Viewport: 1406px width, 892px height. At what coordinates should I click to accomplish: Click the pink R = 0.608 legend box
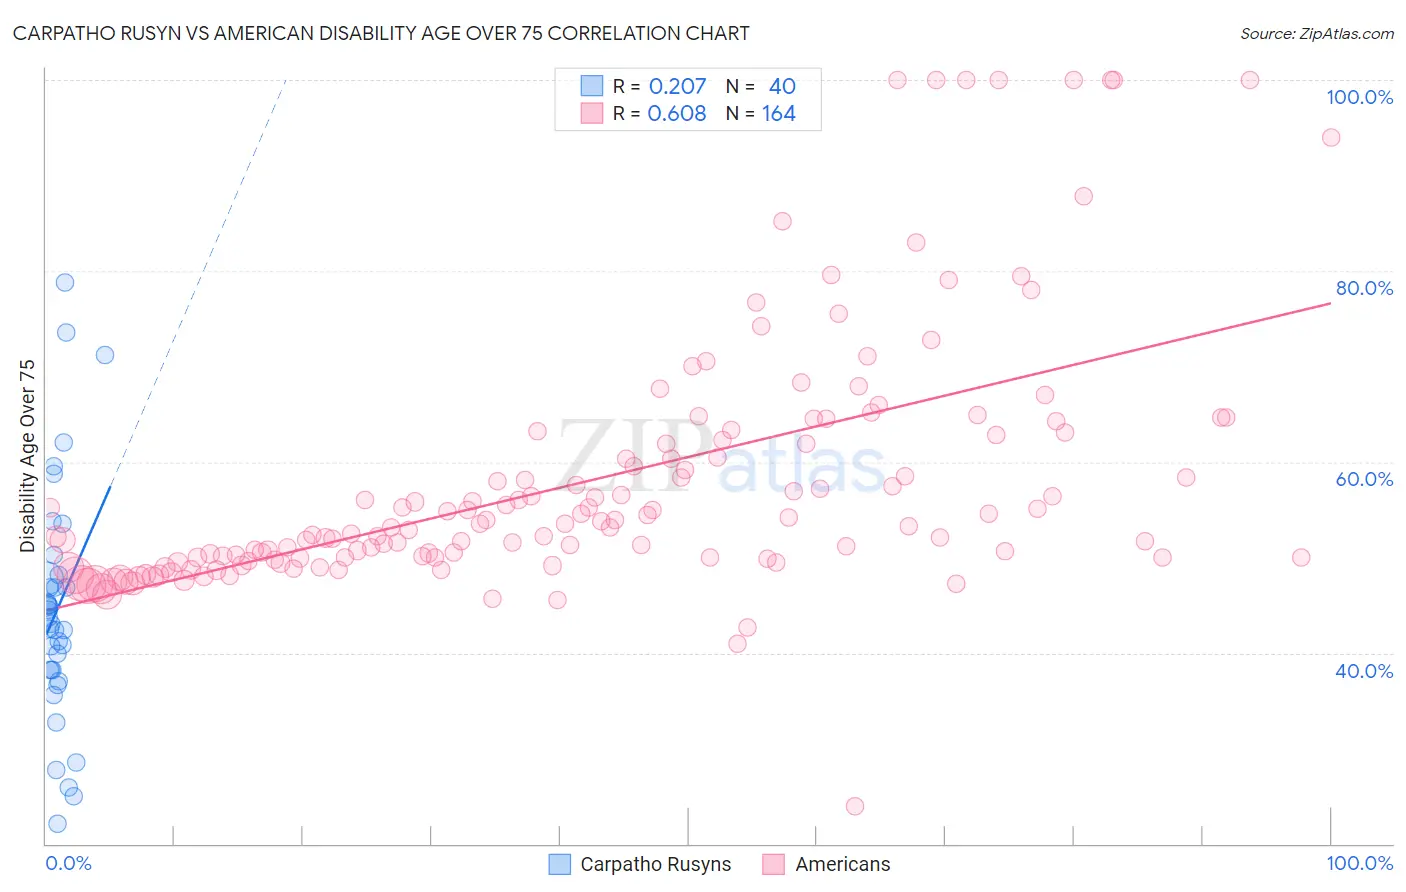(592, 113)
